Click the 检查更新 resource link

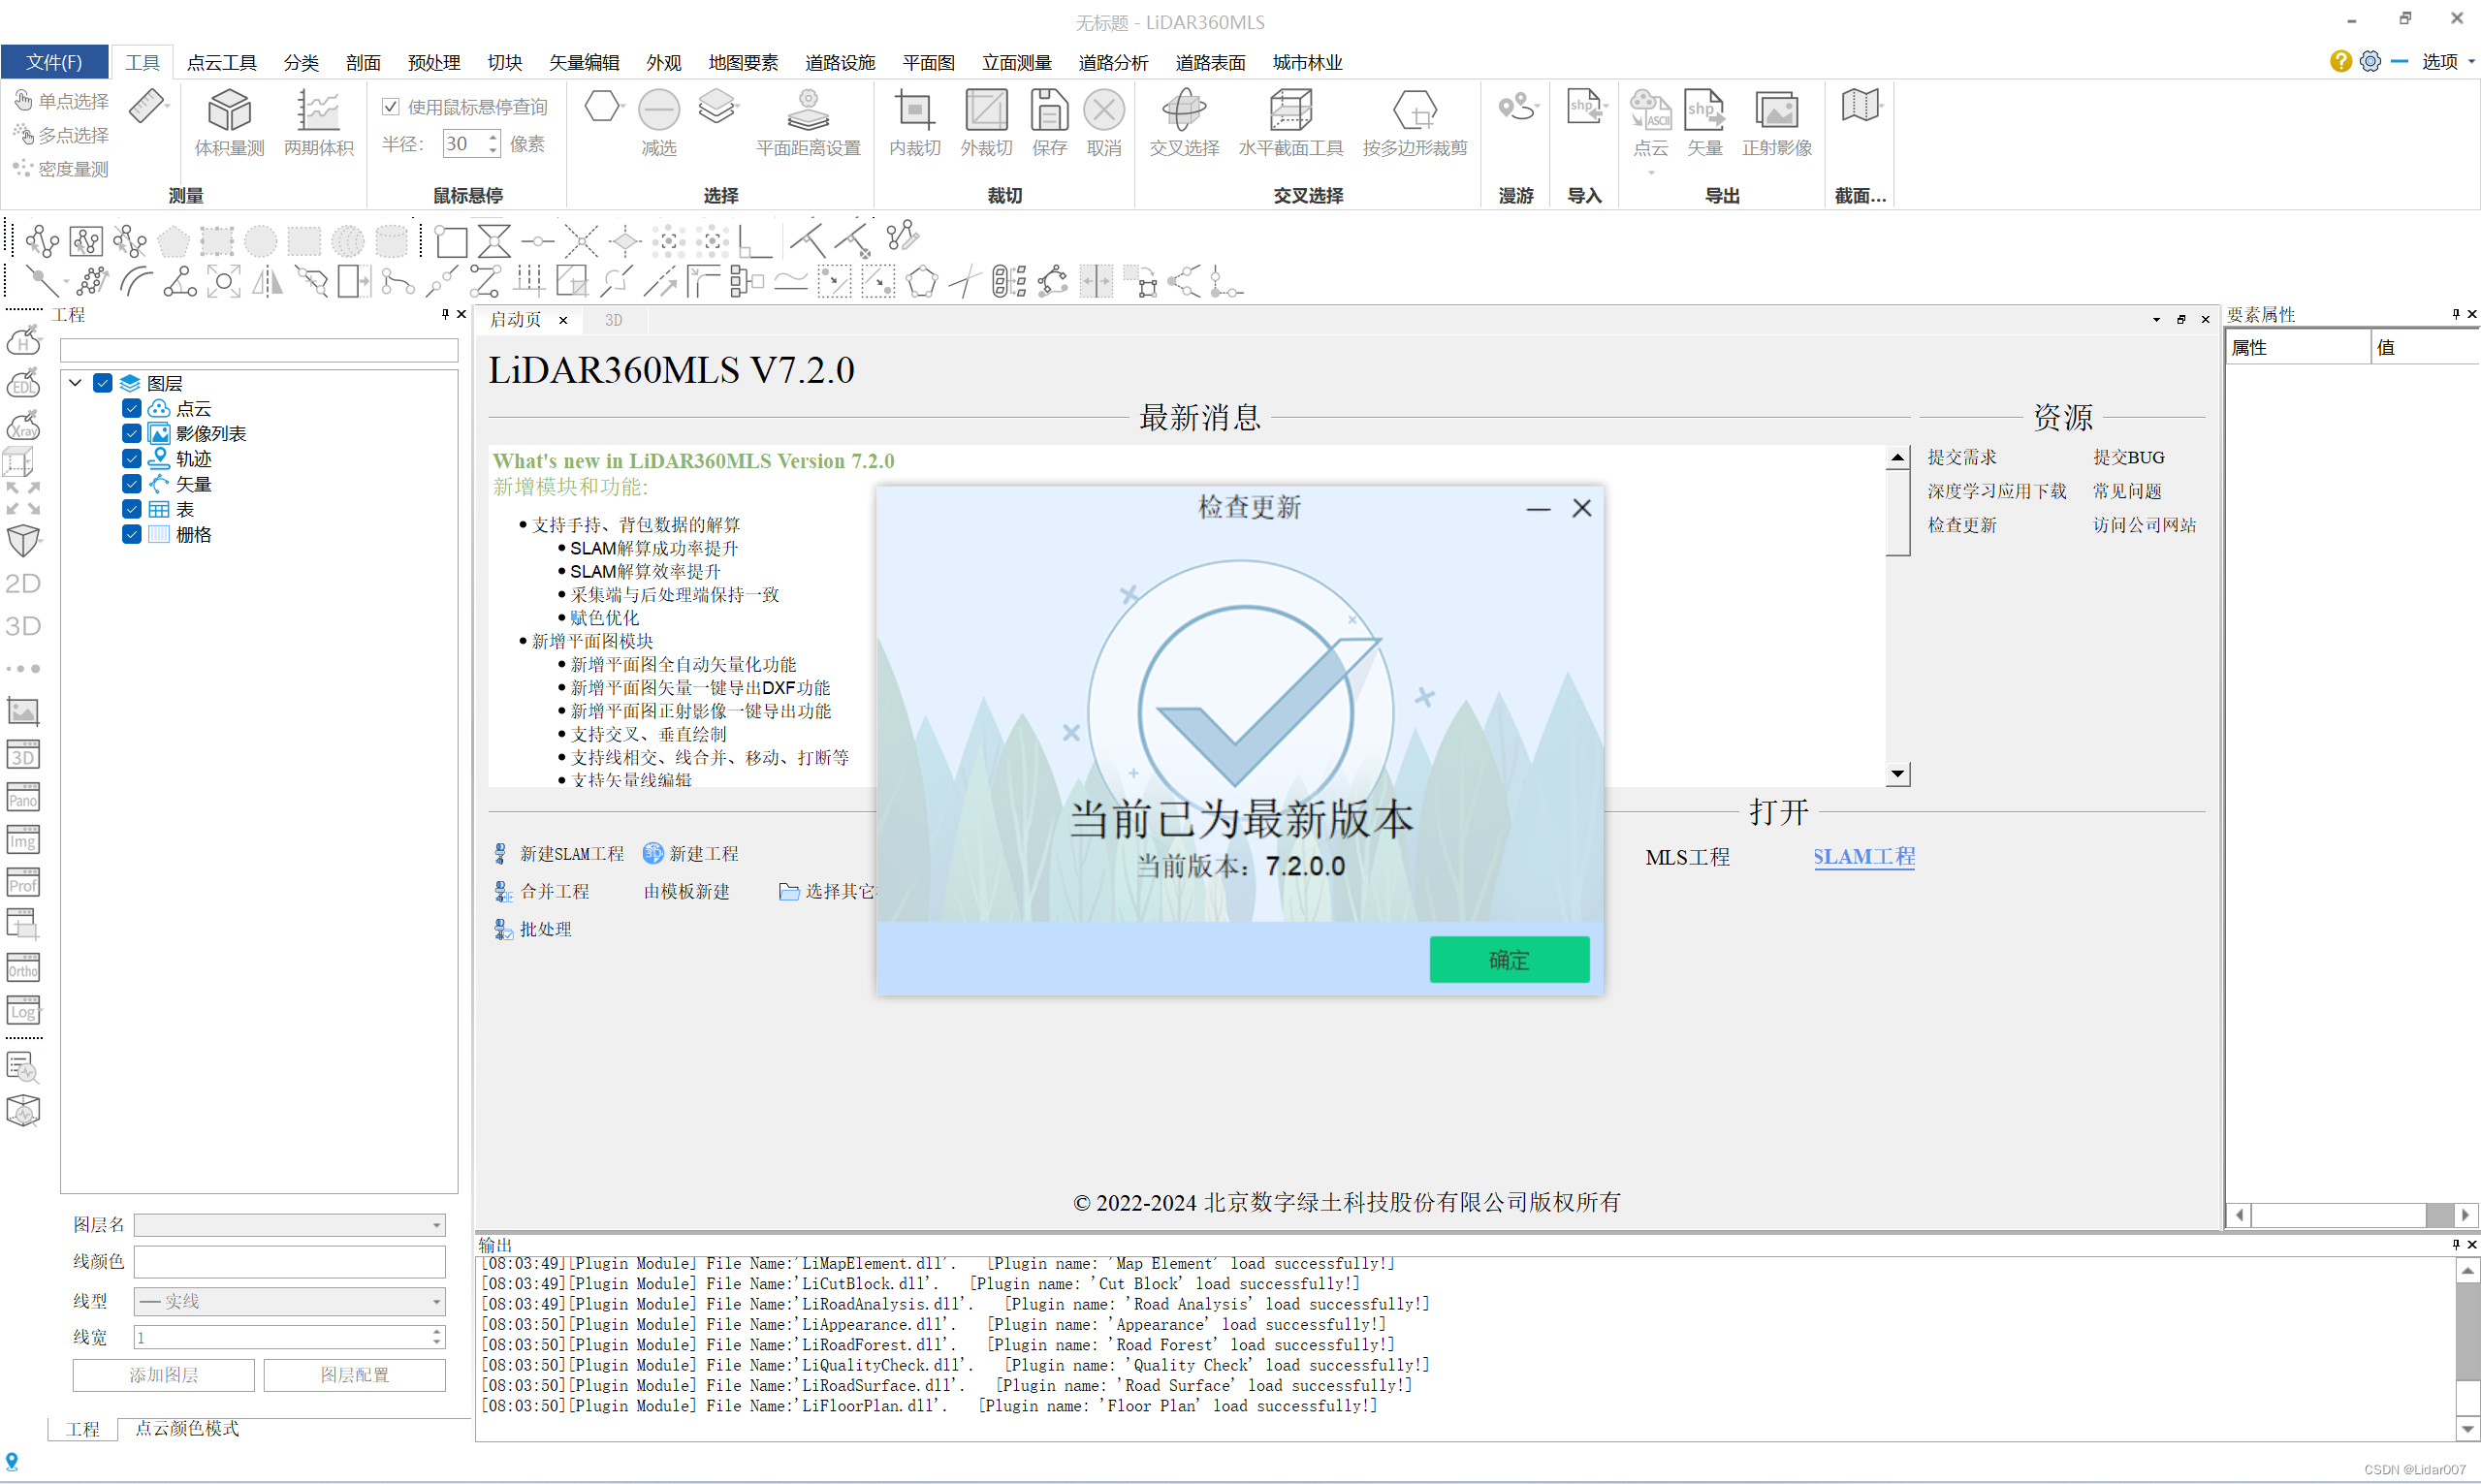point(1962,525)
